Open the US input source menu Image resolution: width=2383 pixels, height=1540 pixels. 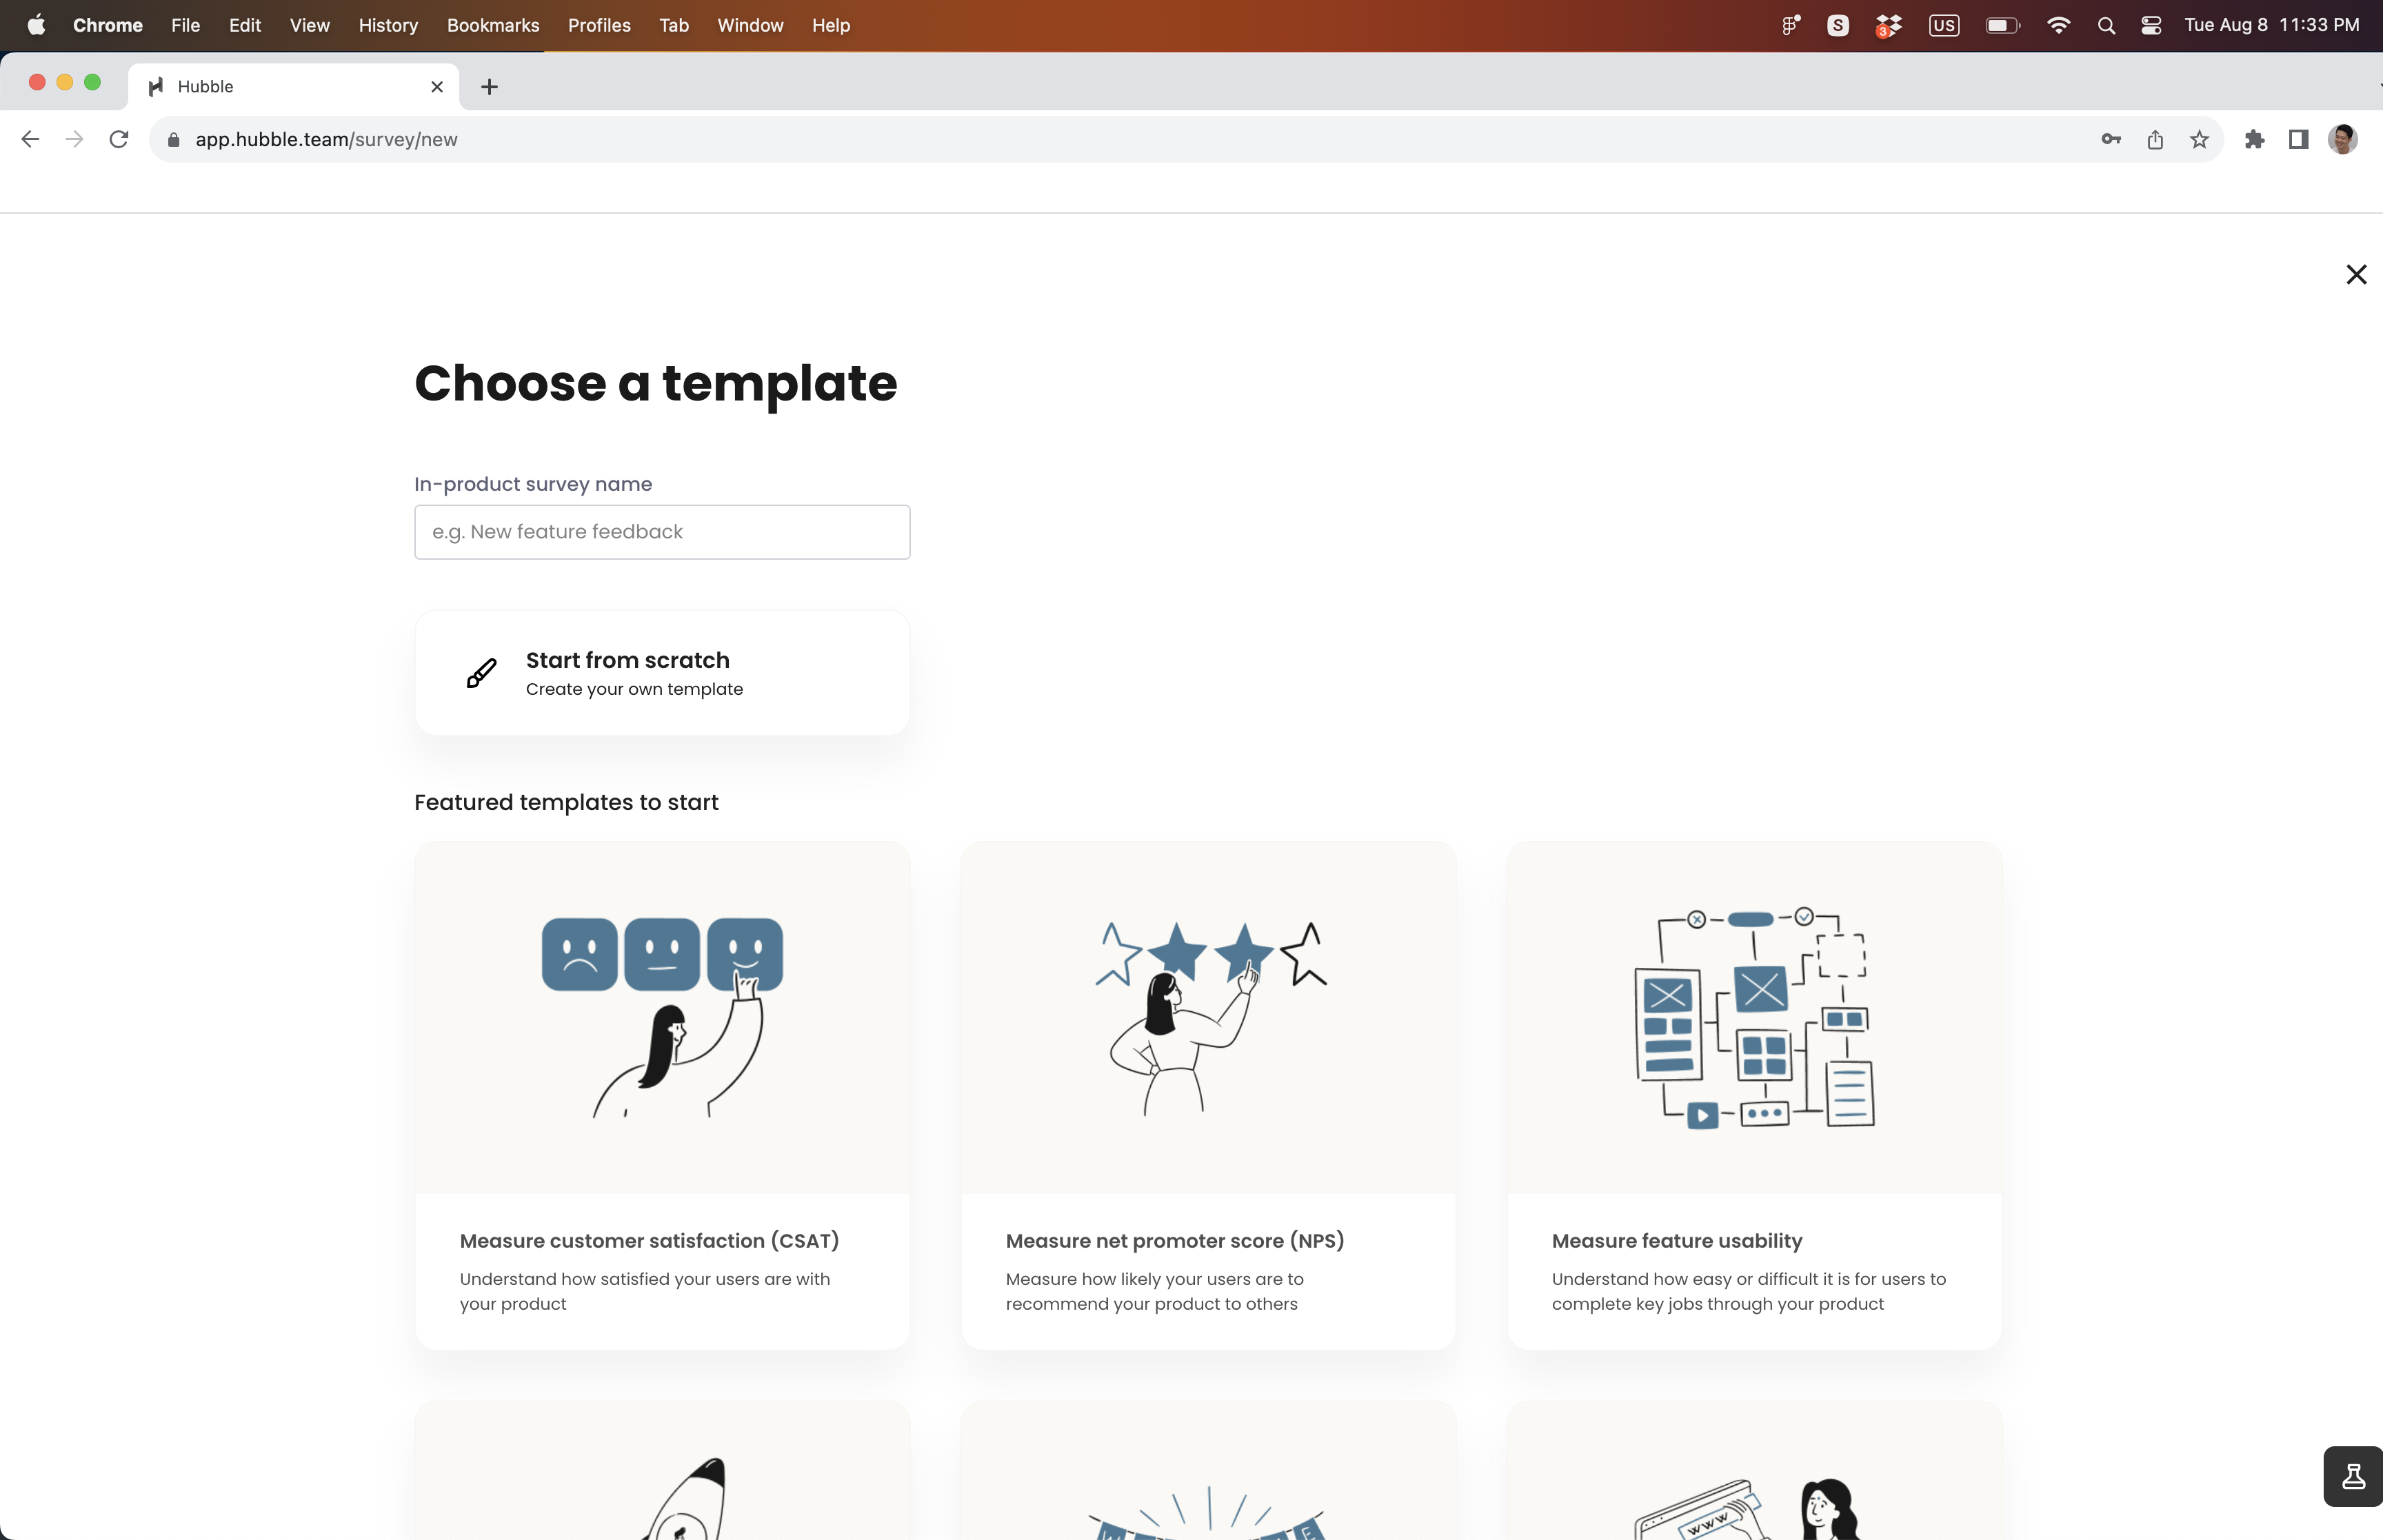pyautogui.click(x=1944, y=25)
